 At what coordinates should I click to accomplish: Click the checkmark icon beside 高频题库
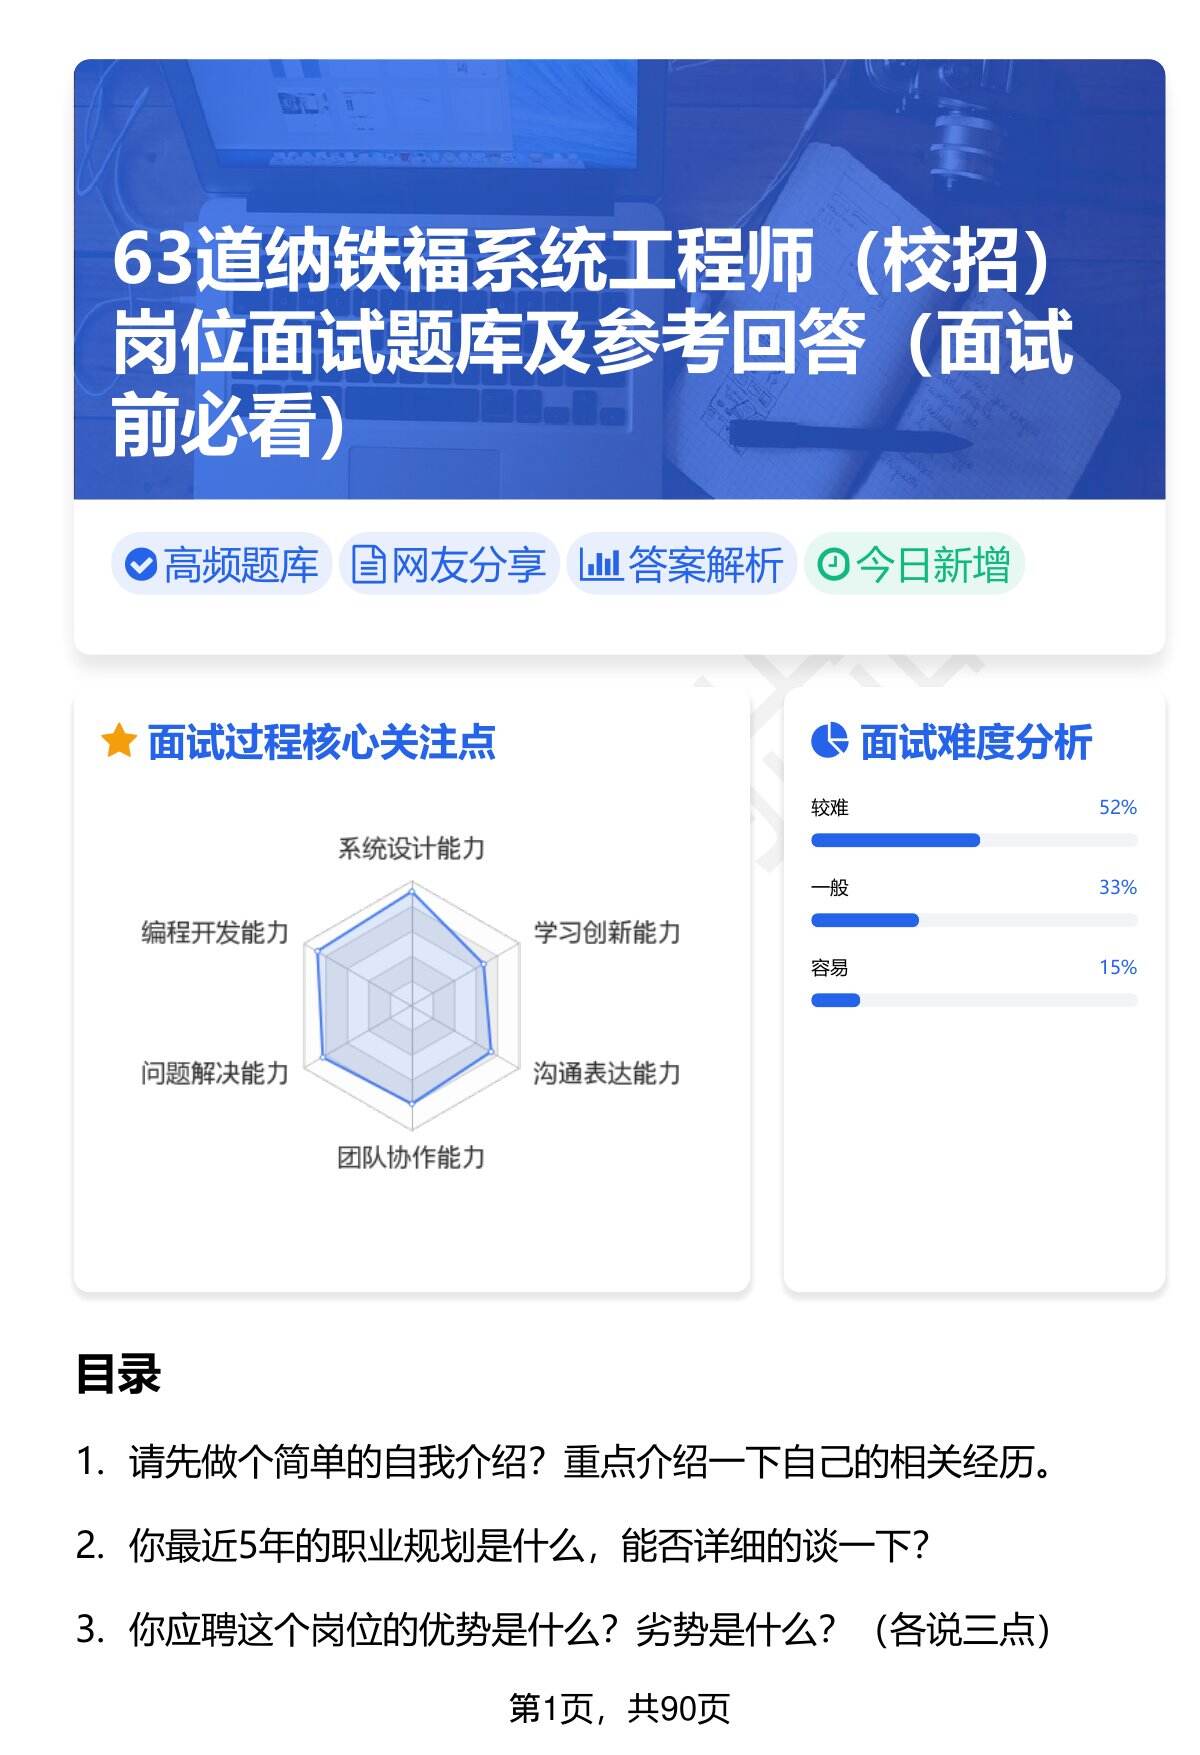pyautogui.click(x=141, y=565)
